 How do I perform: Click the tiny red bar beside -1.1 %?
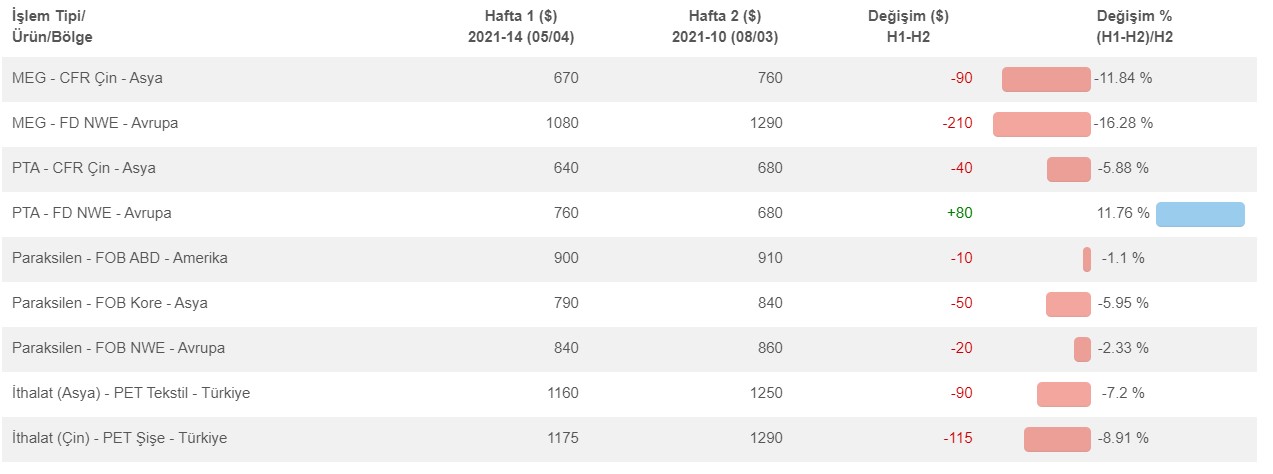1087,260
